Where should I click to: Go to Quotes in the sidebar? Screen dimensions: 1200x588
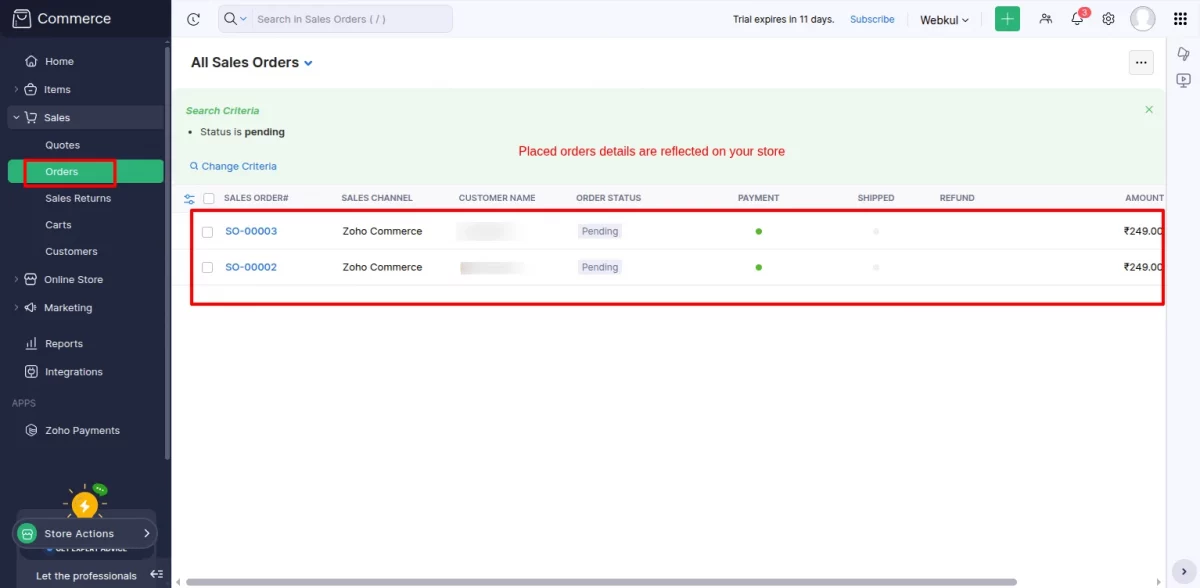point(62,145)
